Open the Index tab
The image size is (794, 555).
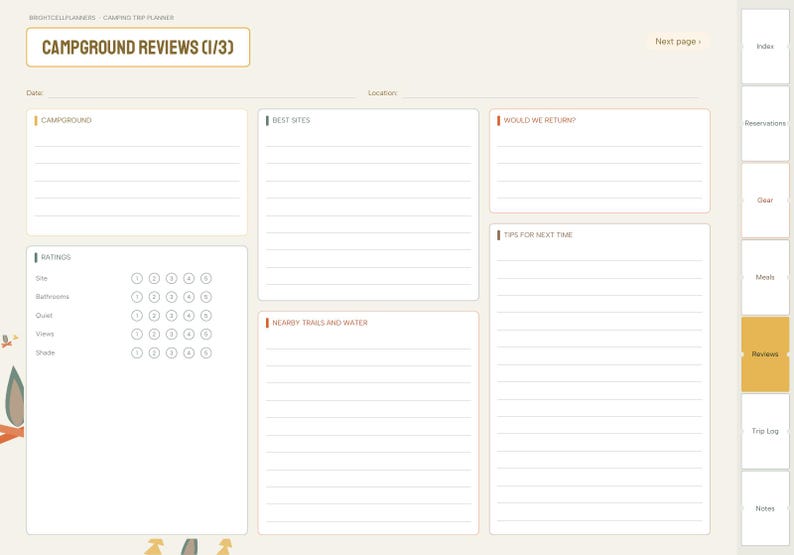click(x=765, y=46)
